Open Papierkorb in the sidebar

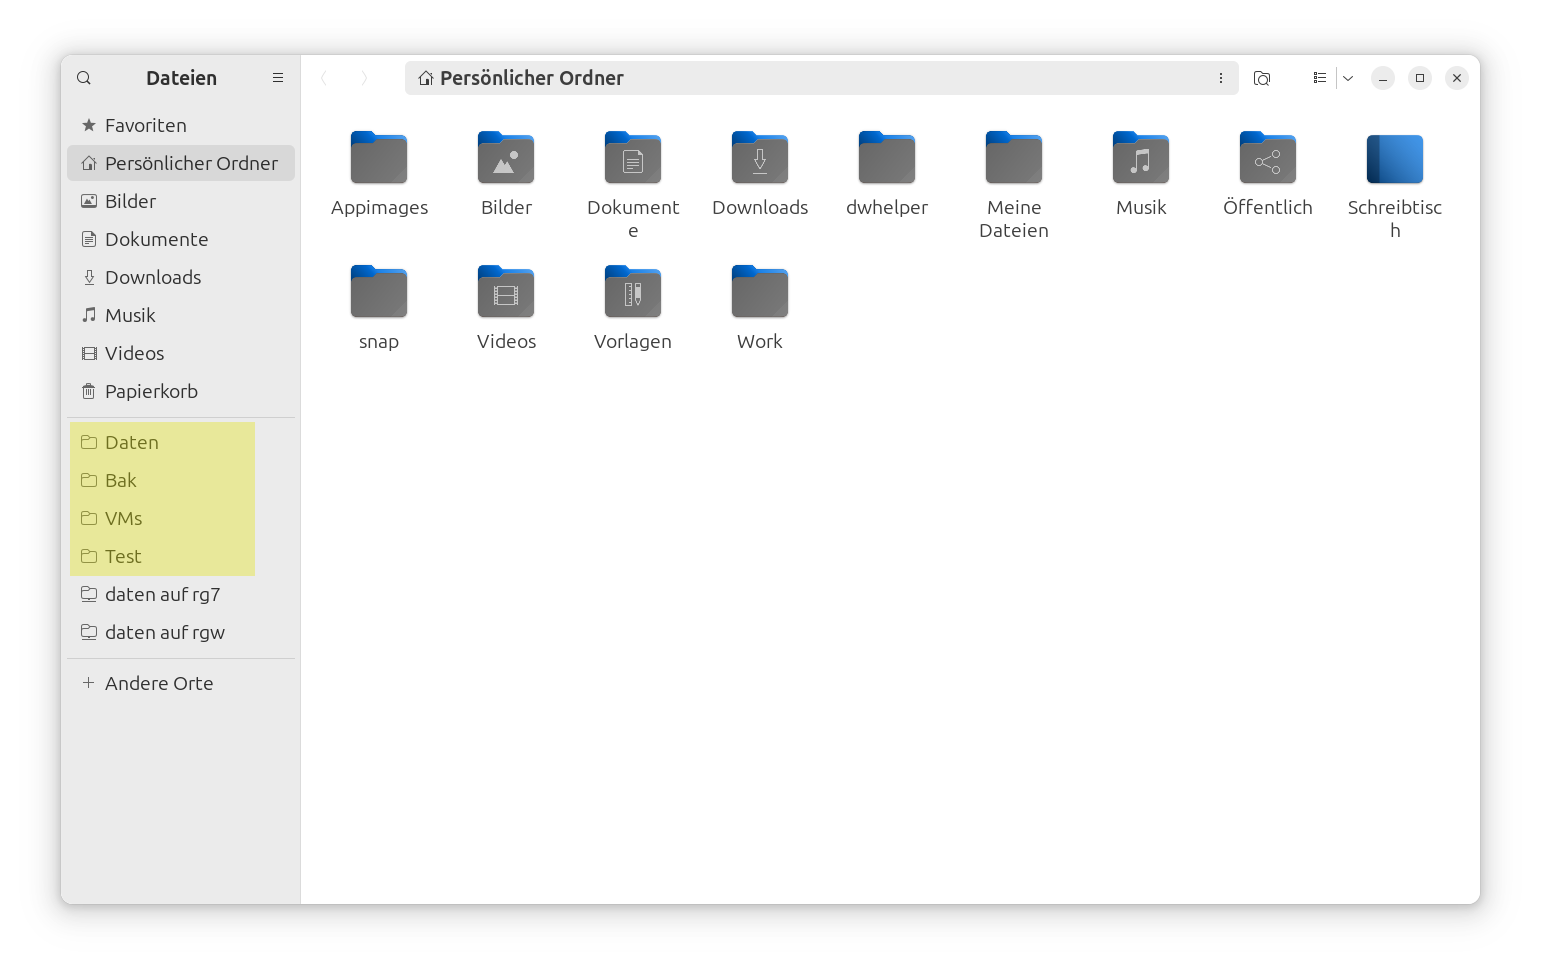click(181, 391)
